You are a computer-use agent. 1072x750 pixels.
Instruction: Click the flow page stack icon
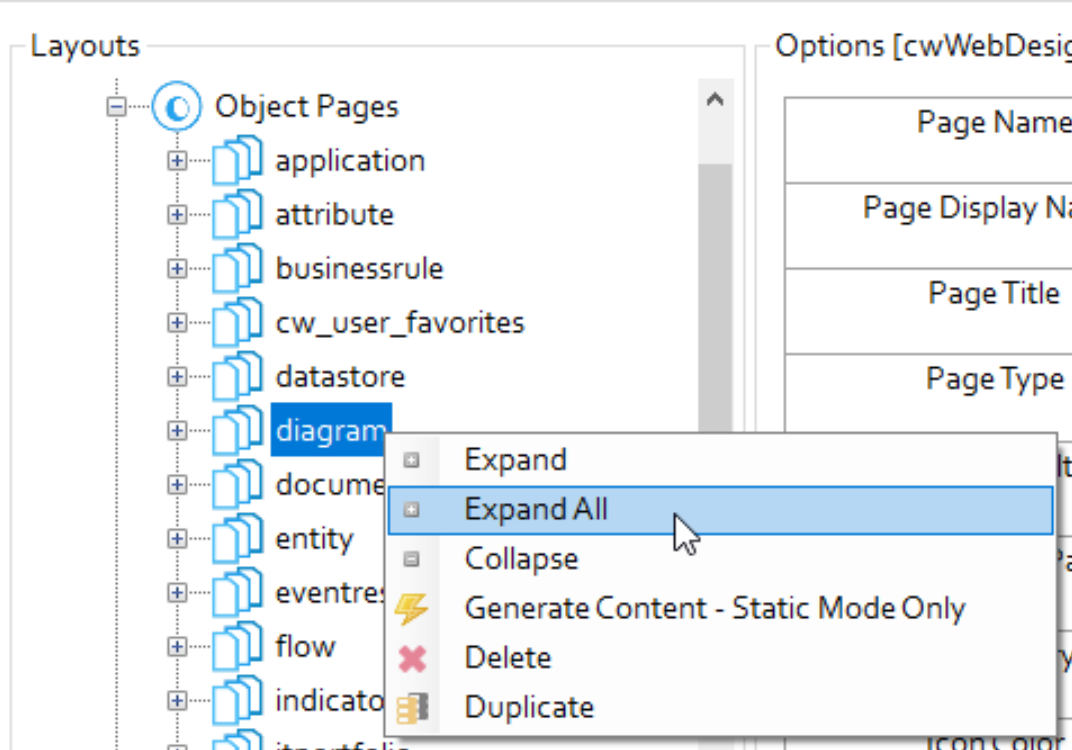pos(238,647)
